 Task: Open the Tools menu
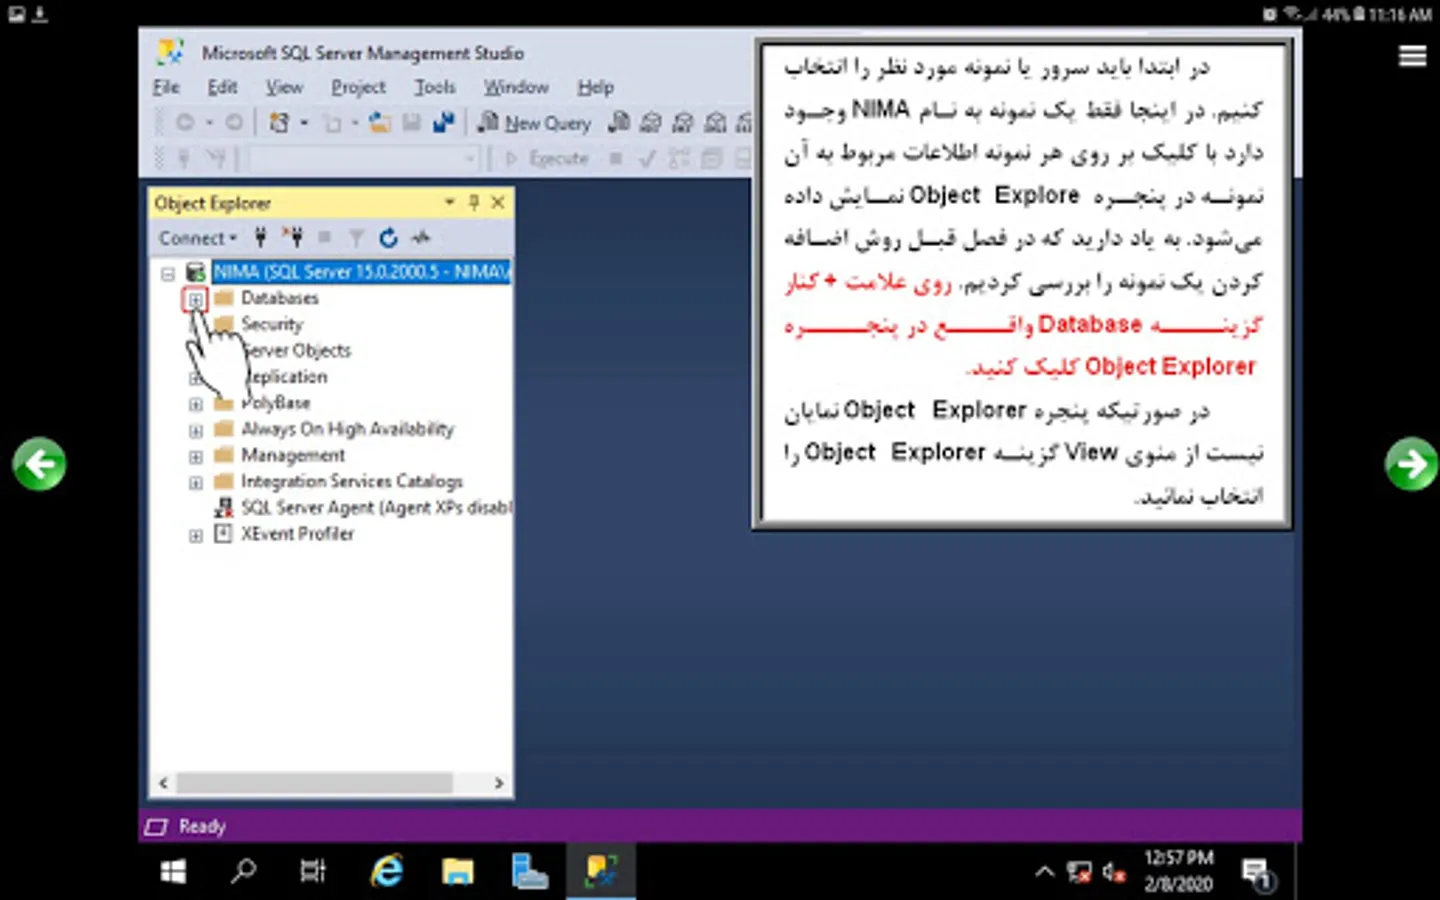[435, 87]
